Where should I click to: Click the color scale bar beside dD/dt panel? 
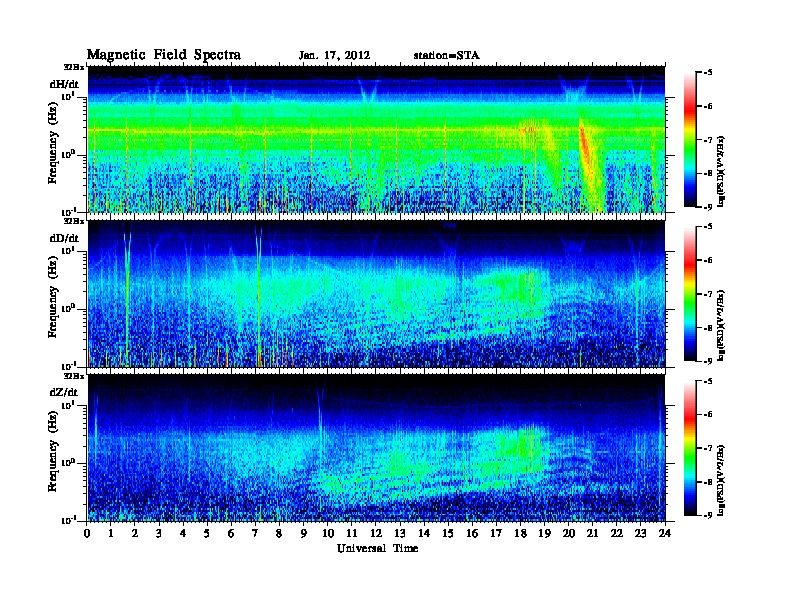click(690, 294)
